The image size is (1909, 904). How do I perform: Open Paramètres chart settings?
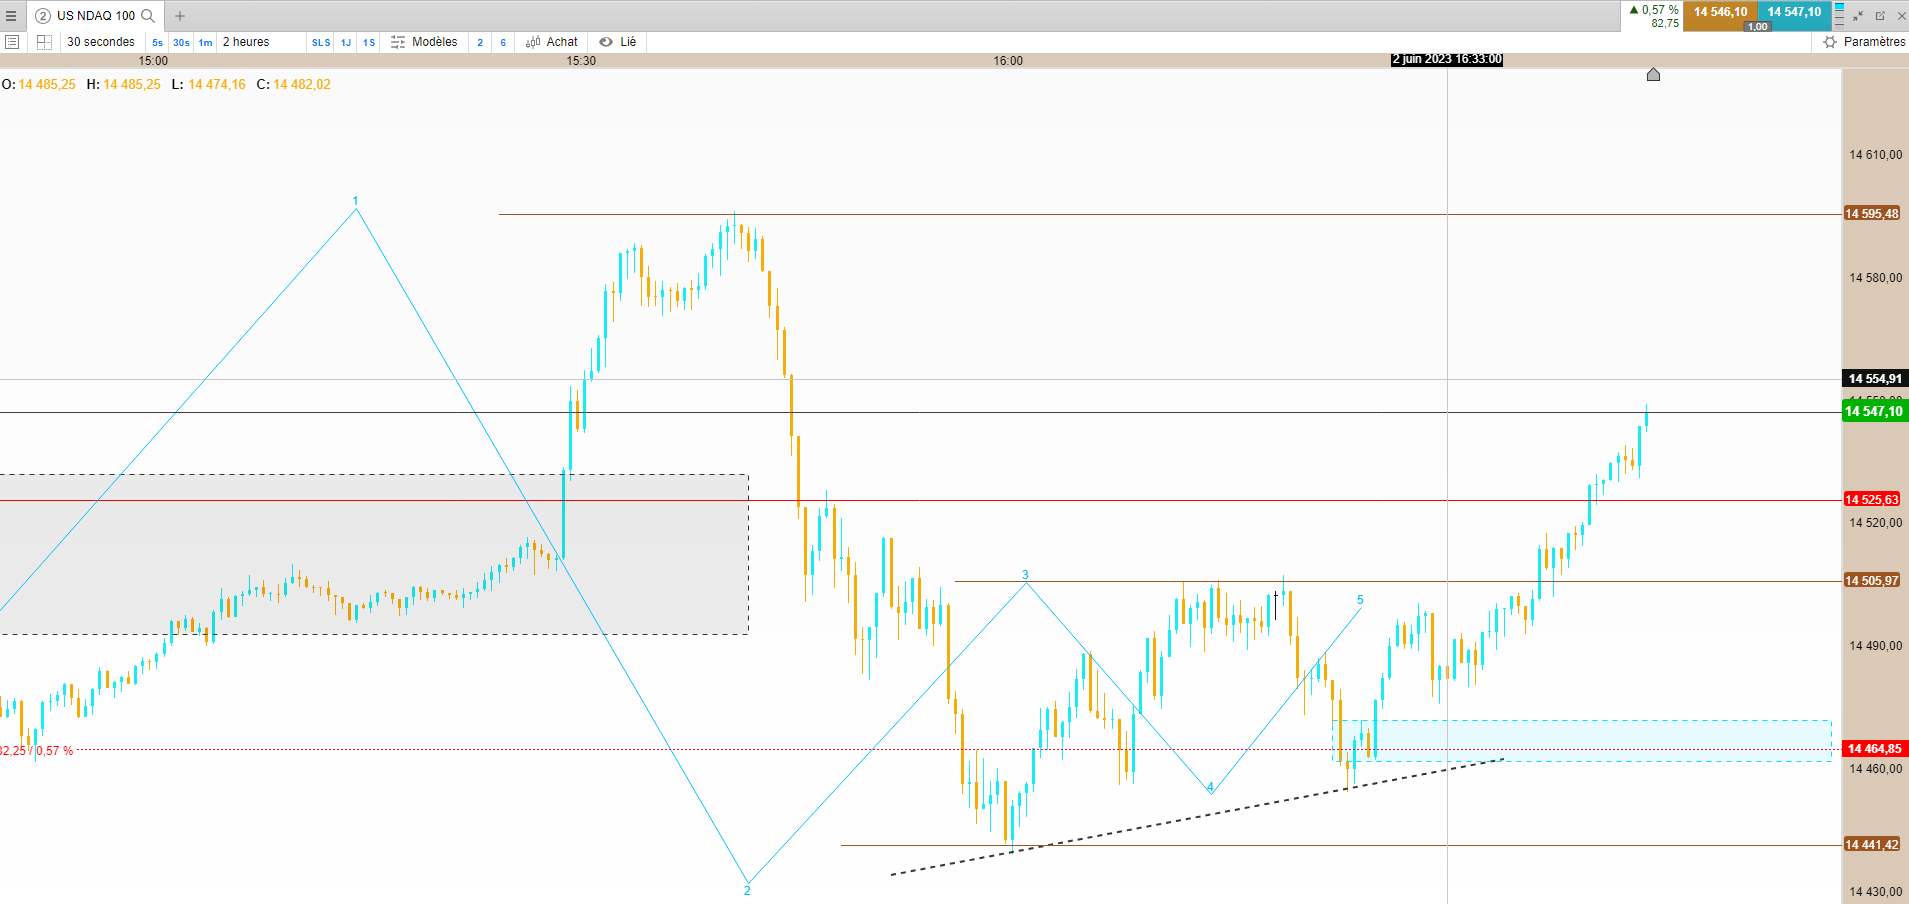[x=1864, y=42]
